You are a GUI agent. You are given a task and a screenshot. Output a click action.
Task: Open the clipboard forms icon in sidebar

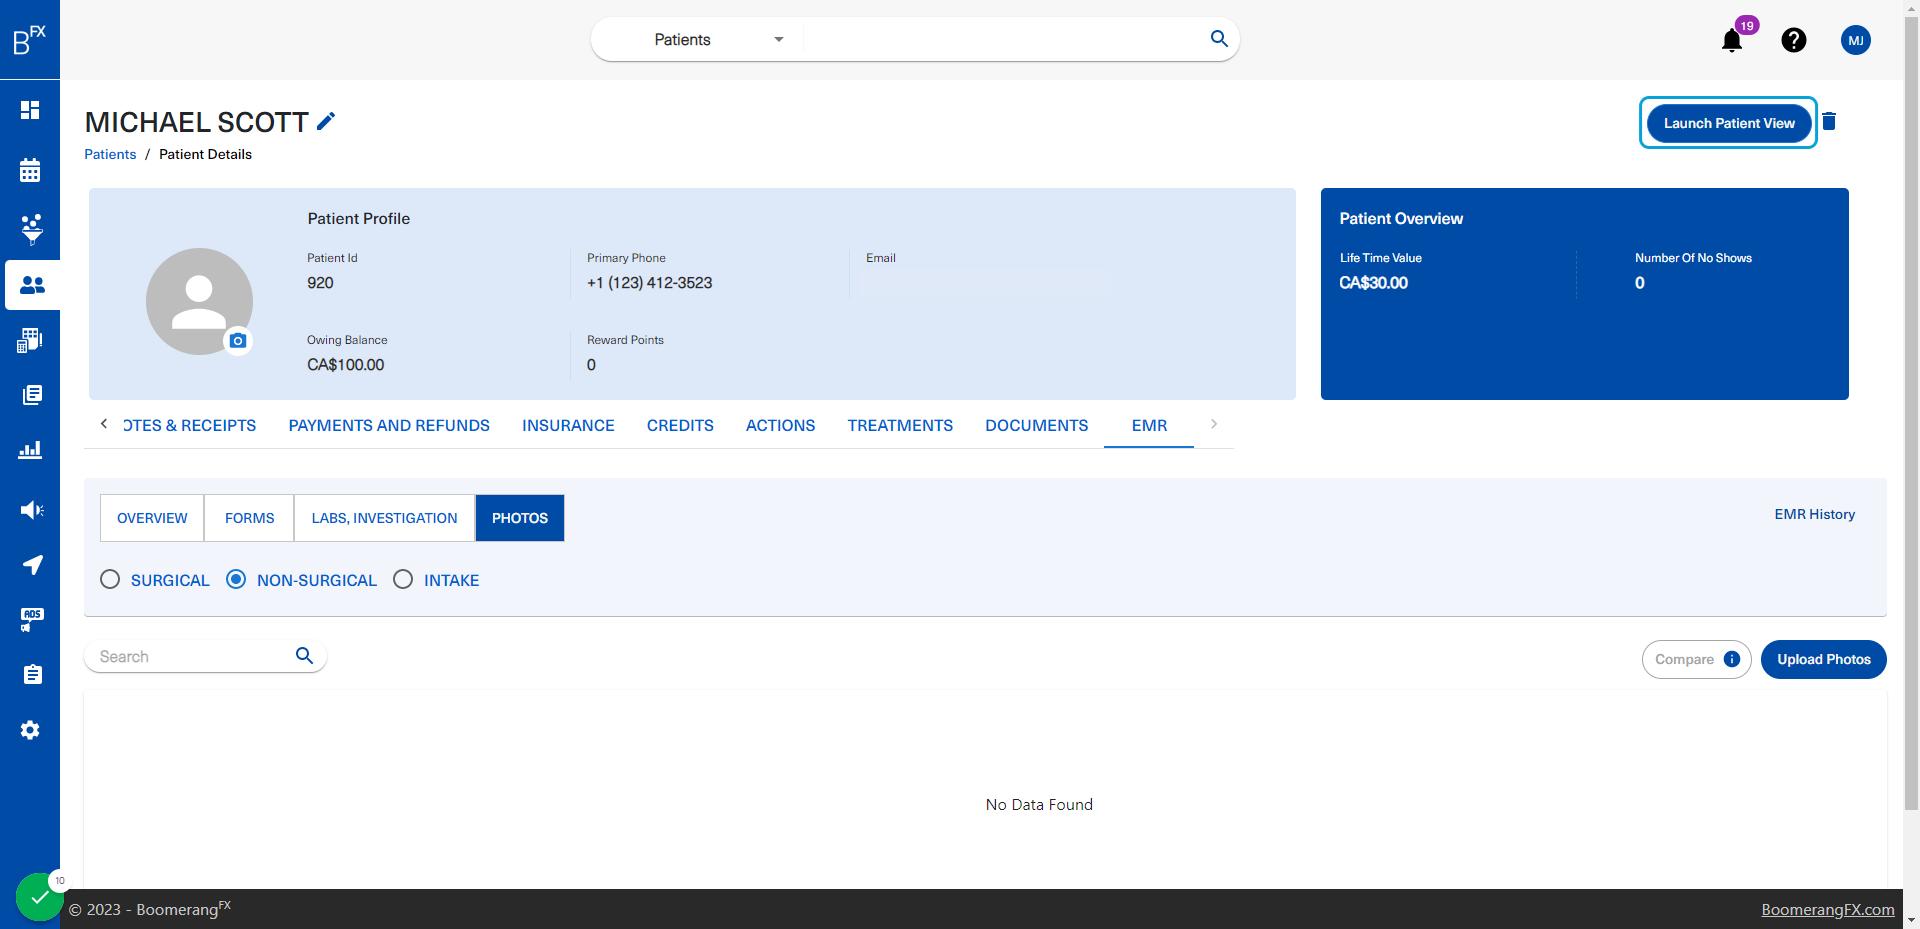point(32,675)
